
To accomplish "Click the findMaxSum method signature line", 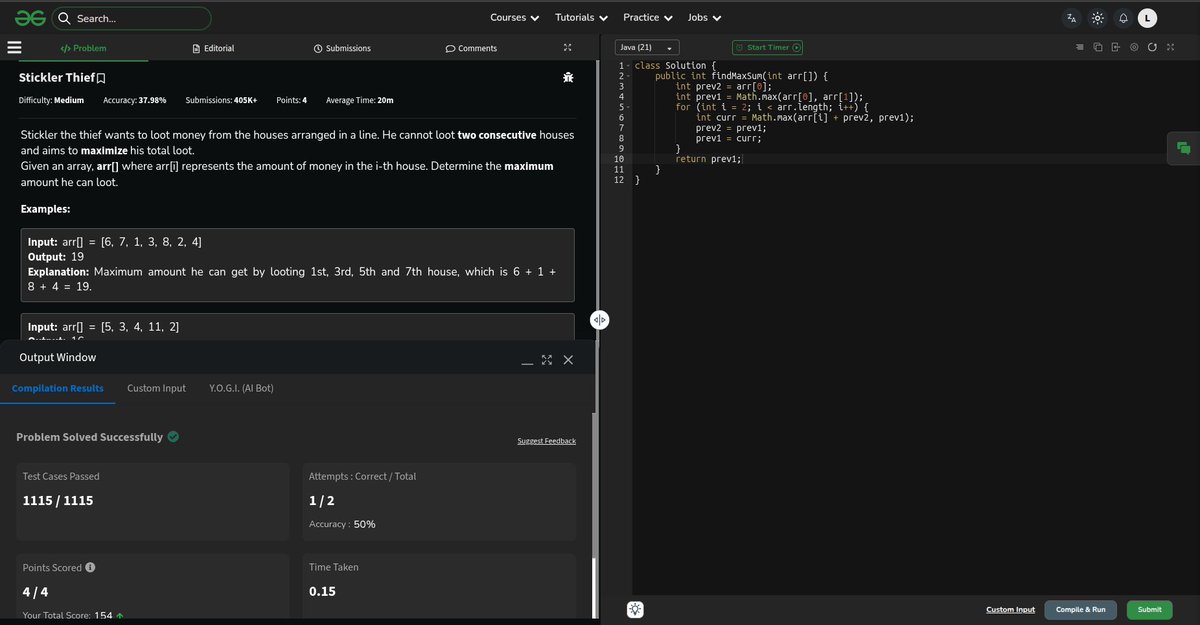I will 742,76.
